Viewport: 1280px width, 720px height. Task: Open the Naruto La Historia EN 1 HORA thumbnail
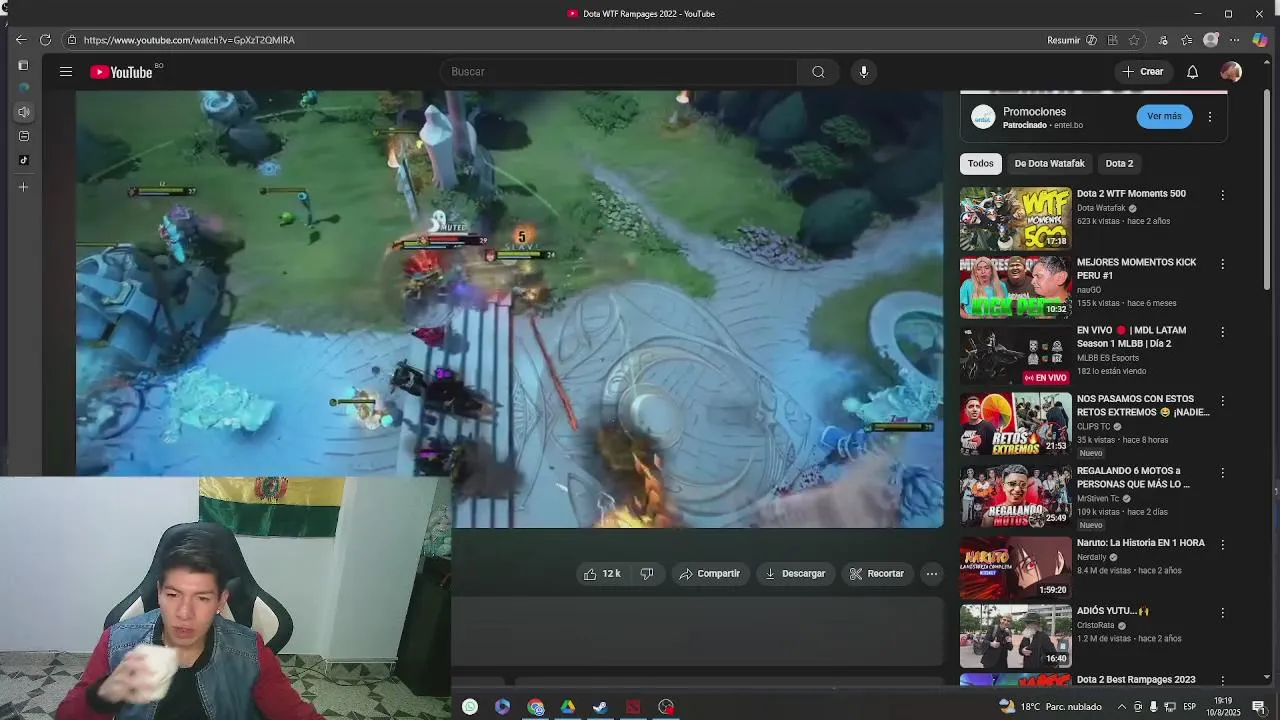point(1015,567)
